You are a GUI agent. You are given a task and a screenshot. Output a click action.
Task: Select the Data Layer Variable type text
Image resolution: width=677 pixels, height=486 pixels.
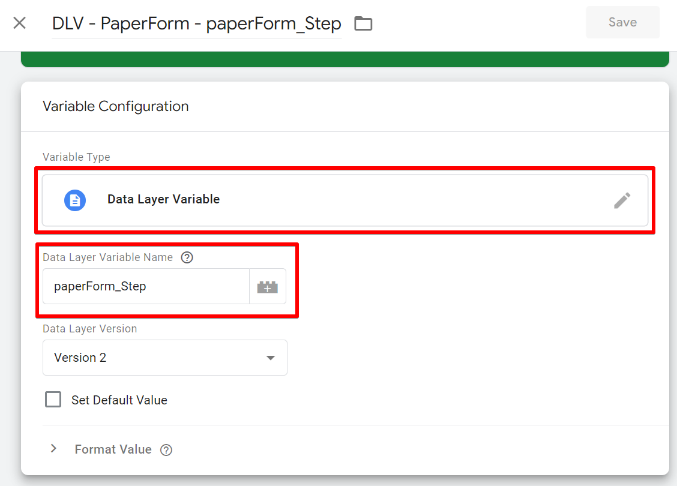pos(163,200)
